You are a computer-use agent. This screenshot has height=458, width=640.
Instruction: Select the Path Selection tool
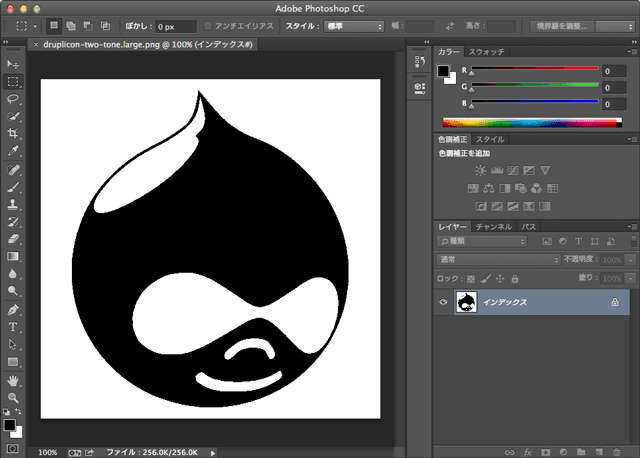[x=13, y=345]
